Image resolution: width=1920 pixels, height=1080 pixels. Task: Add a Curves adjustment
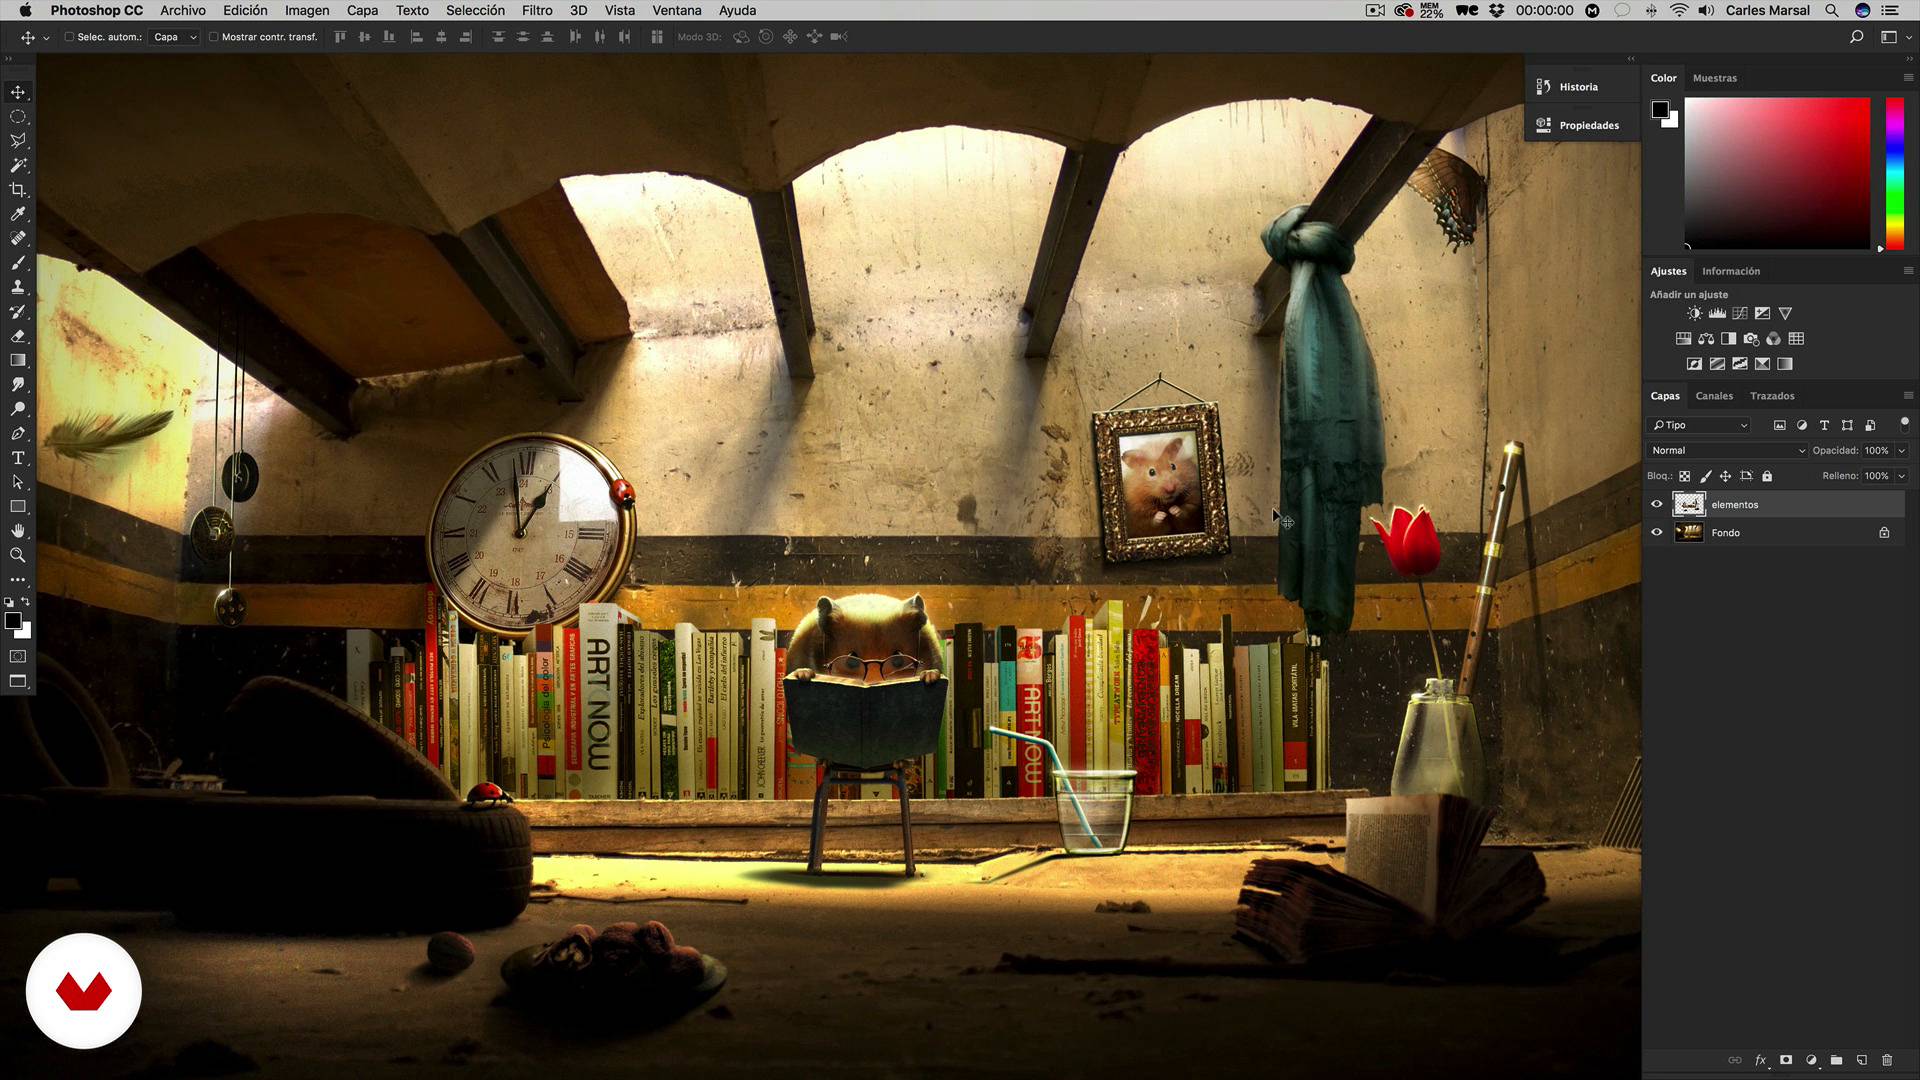pos(1740,313)
